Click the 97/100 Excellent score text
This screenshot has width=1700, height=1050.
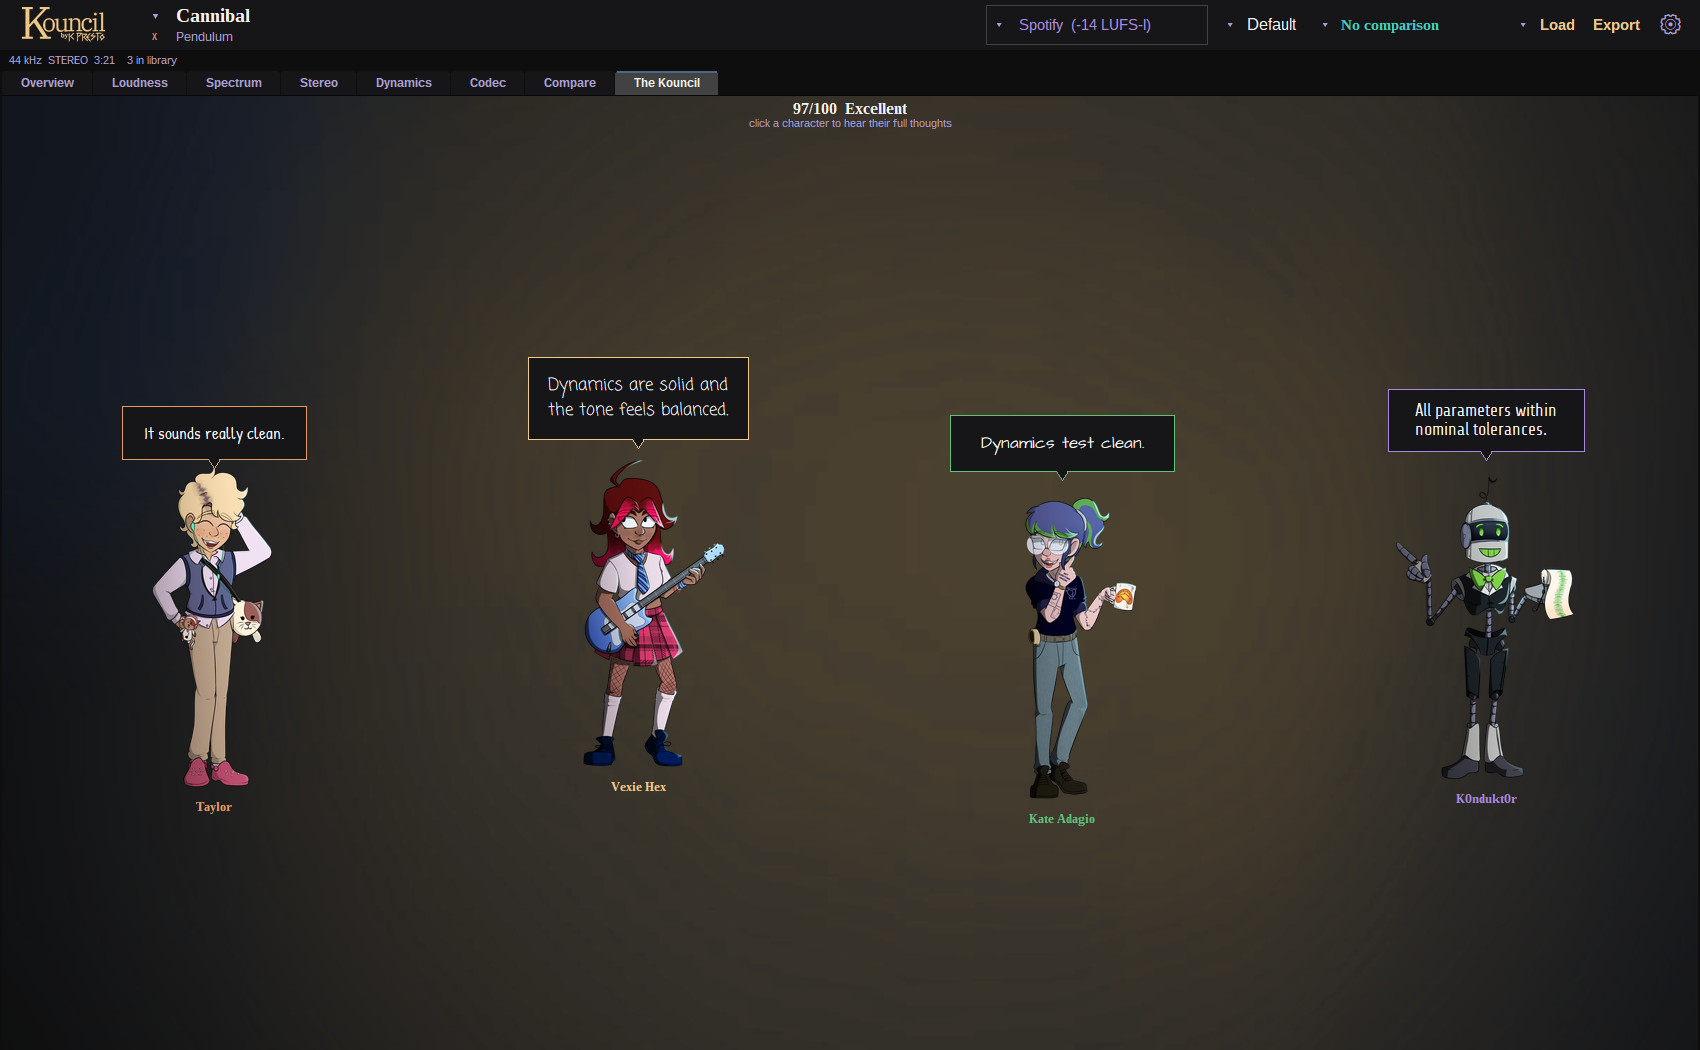(850, 108)
